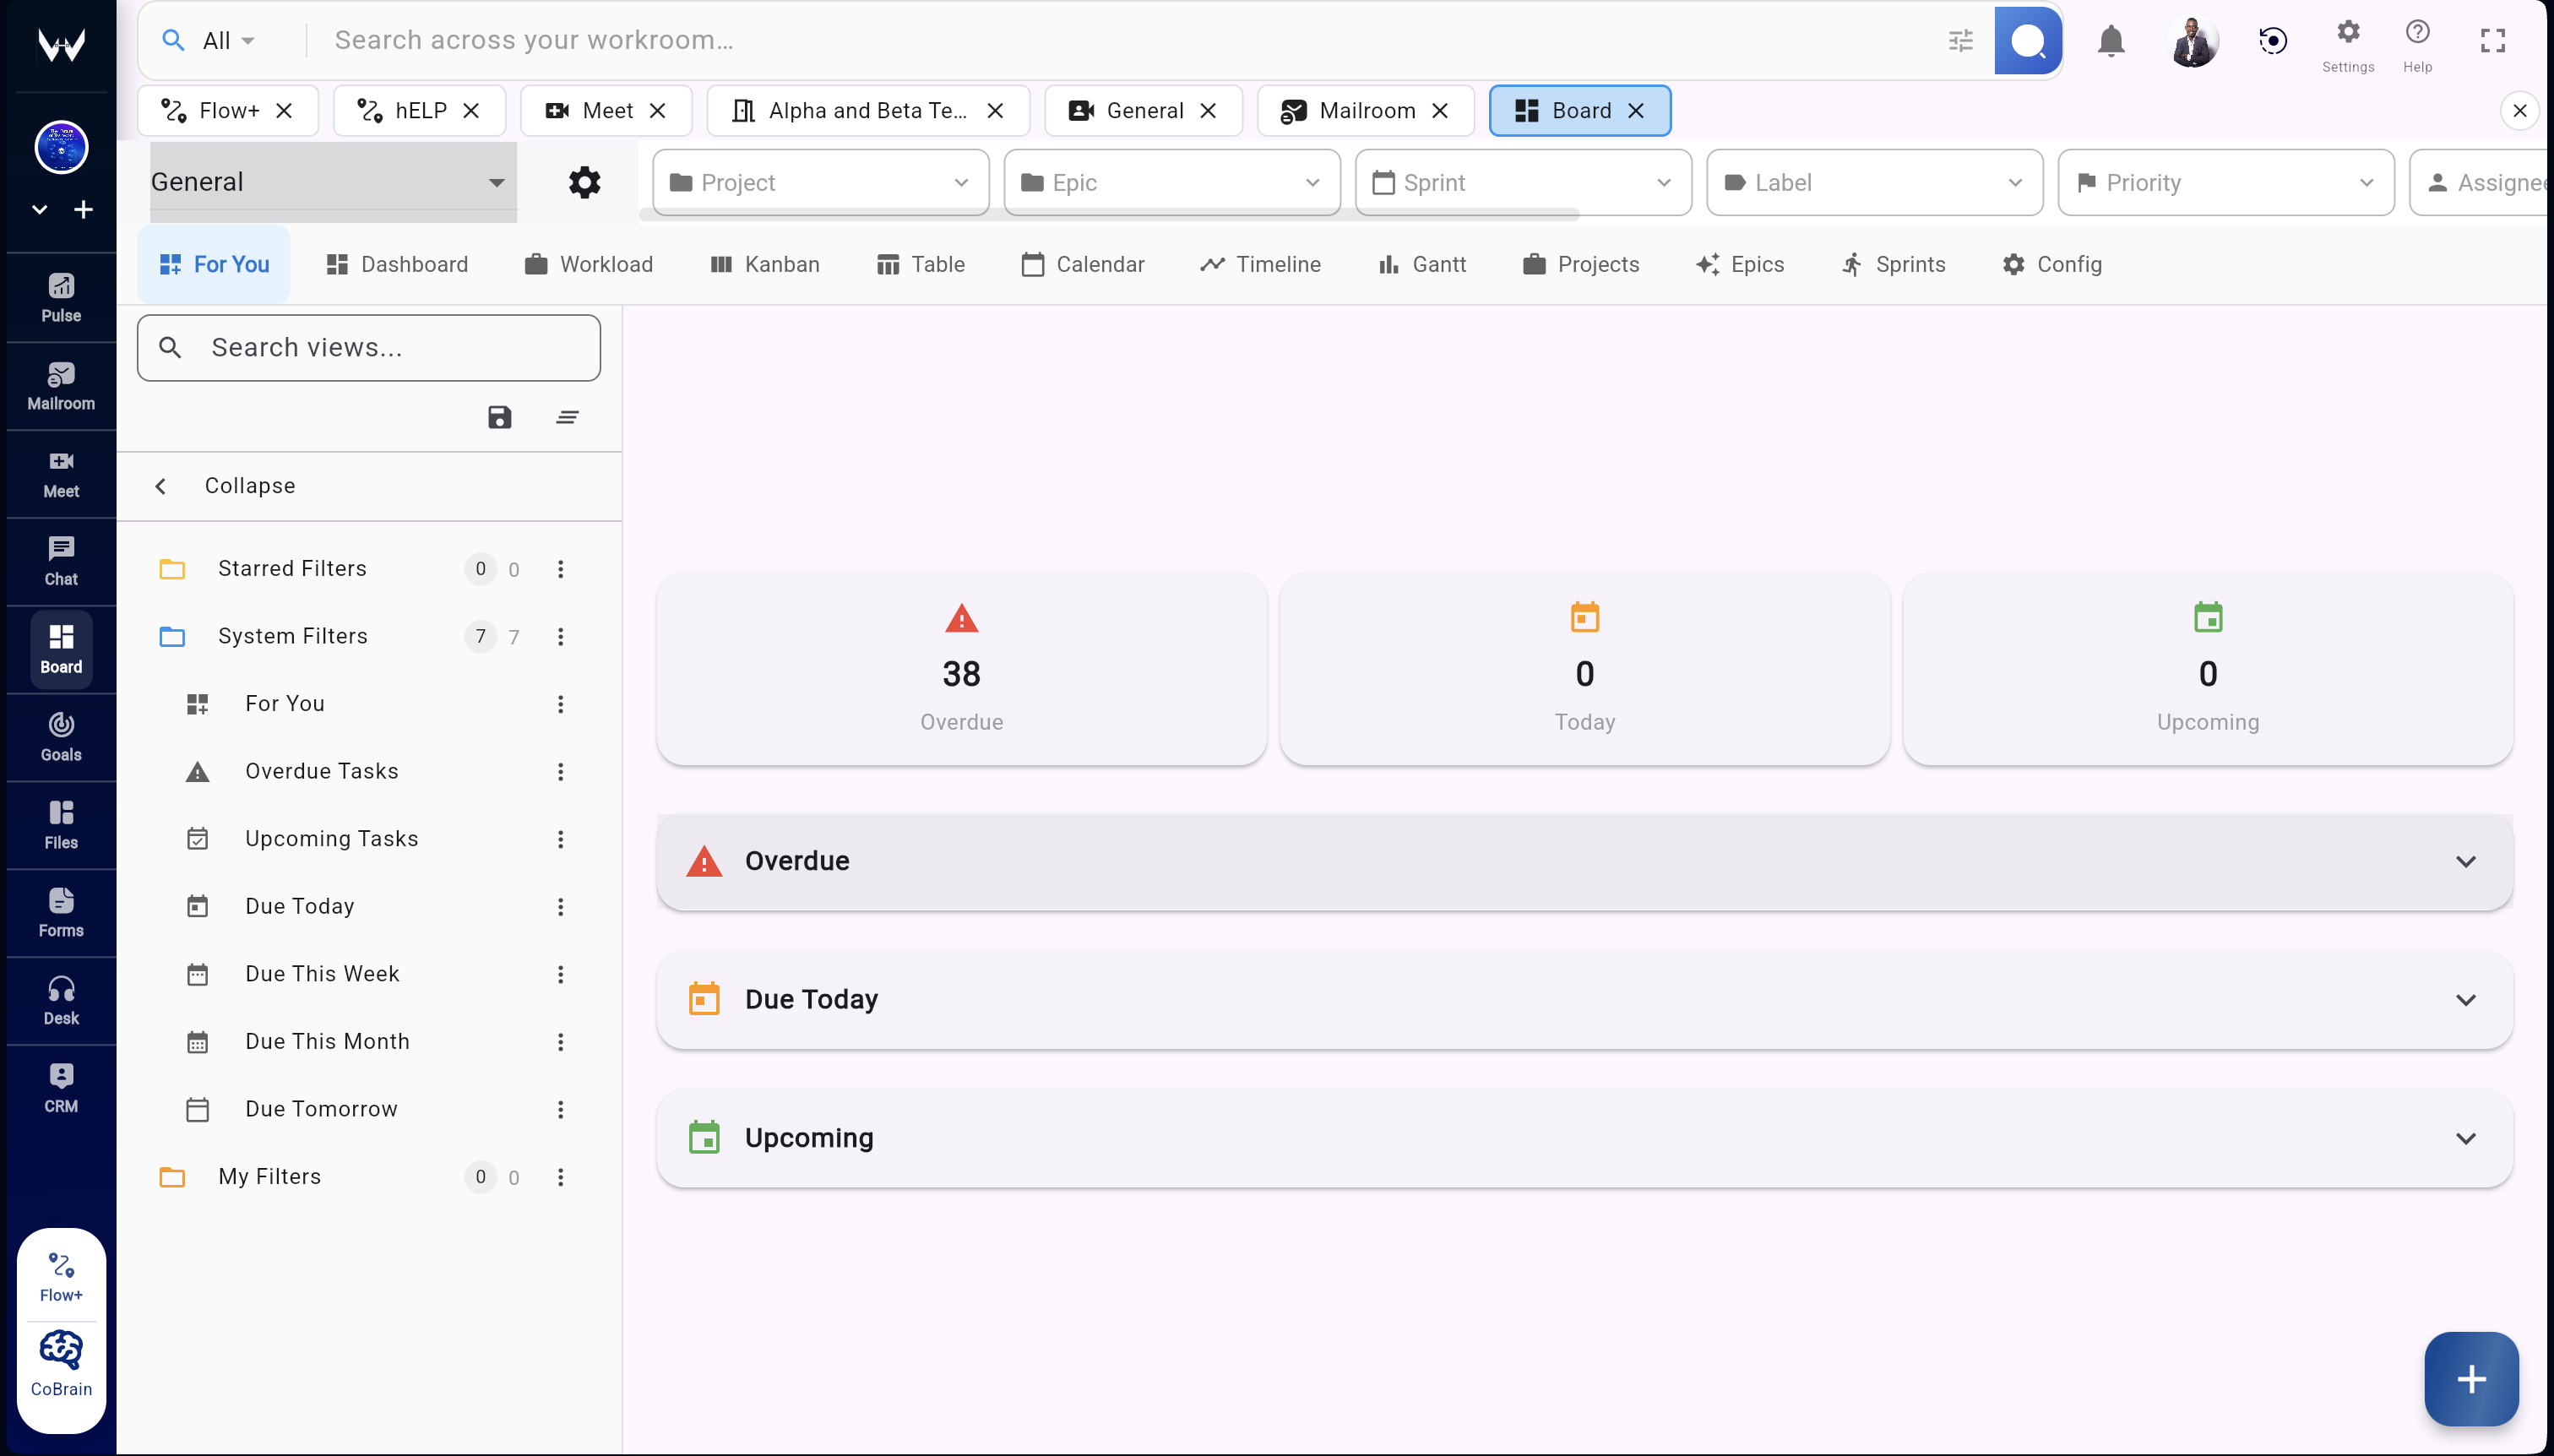Open the CoBrain assistant
2554x1456 pixels.
pyautogui.click(x=61, y=1363)
